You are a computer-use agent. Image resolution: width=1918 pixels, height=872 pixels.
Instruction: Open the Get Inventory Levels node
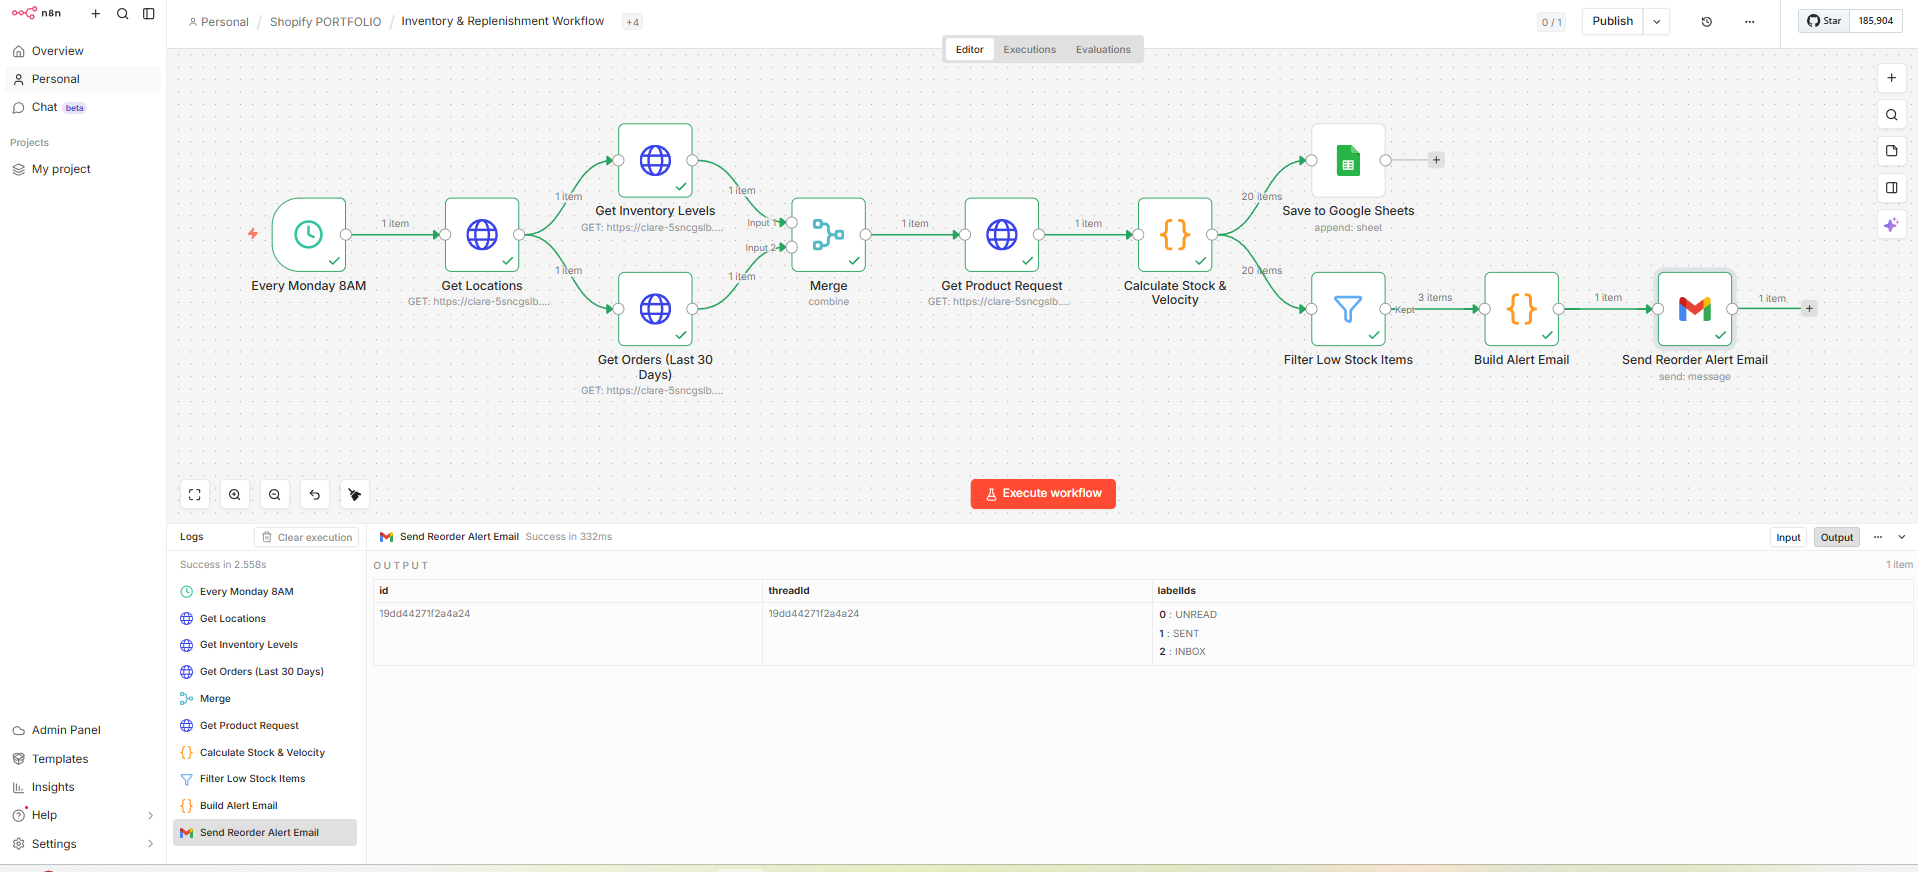(x=655, y=160)
